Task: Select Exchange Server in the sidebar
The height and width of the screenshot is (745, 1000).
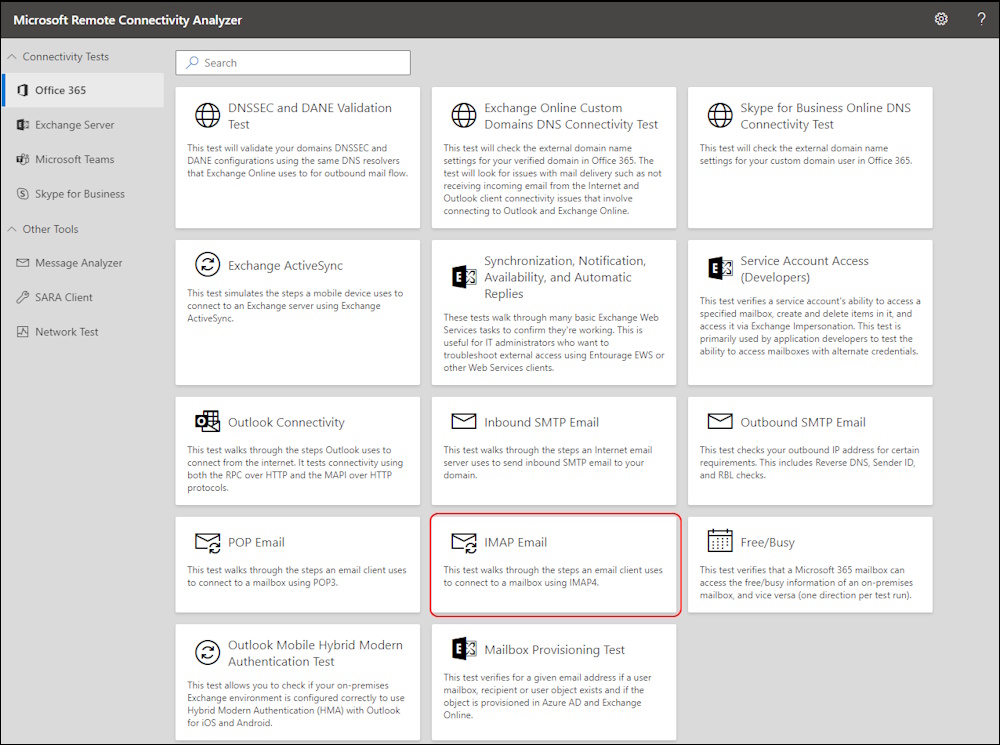Action: (x=83, y=124)
